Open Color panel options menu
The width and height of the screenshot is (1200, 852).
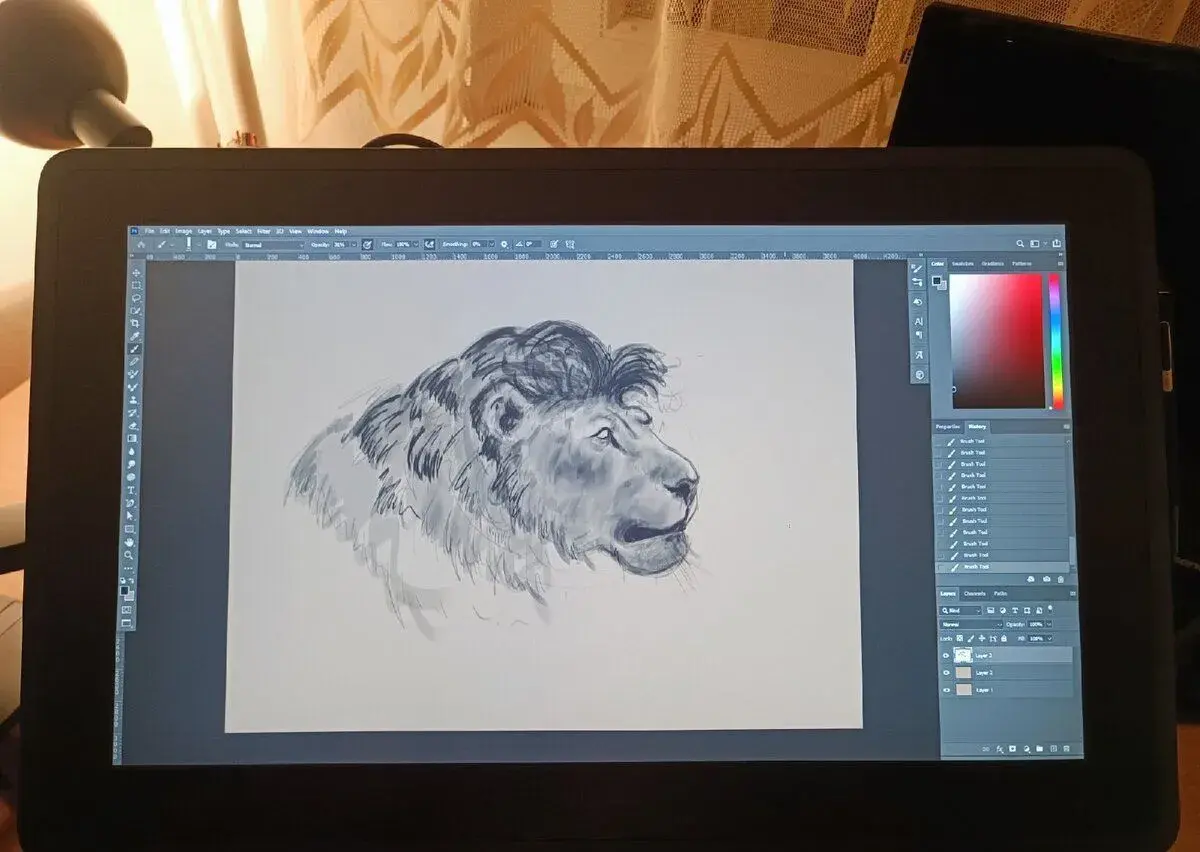click(x=1061, y=264)
